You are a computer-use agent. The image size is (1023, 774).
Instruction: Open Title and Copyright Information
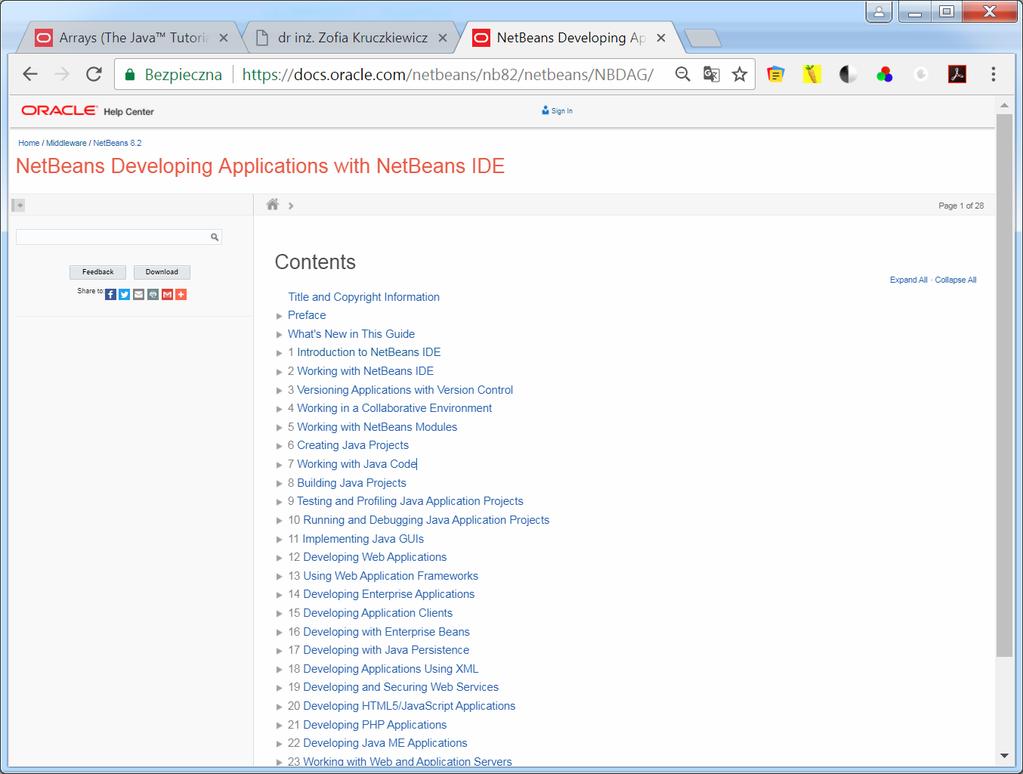(x=363, y=297)
